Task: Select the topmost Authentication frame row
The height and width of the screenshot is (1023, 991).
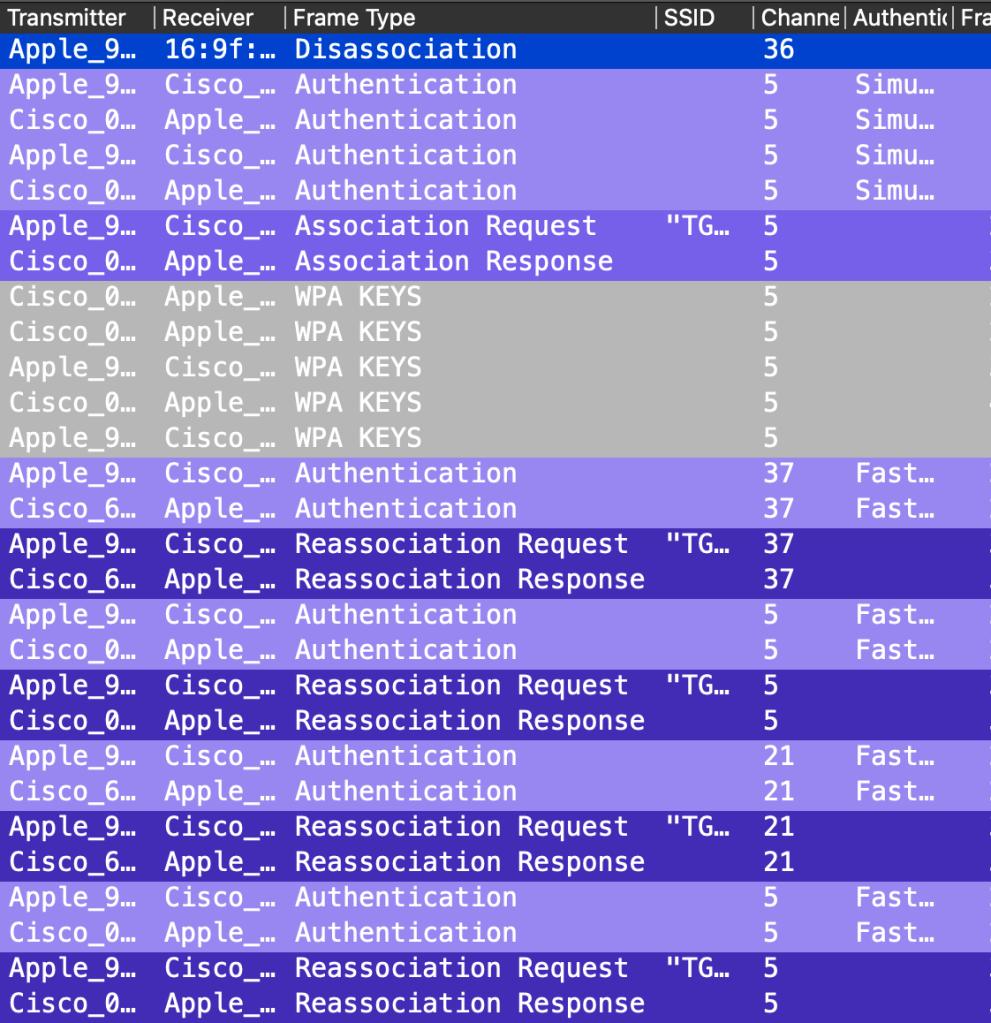Action: pyautogui.click(x=405, y=84)
